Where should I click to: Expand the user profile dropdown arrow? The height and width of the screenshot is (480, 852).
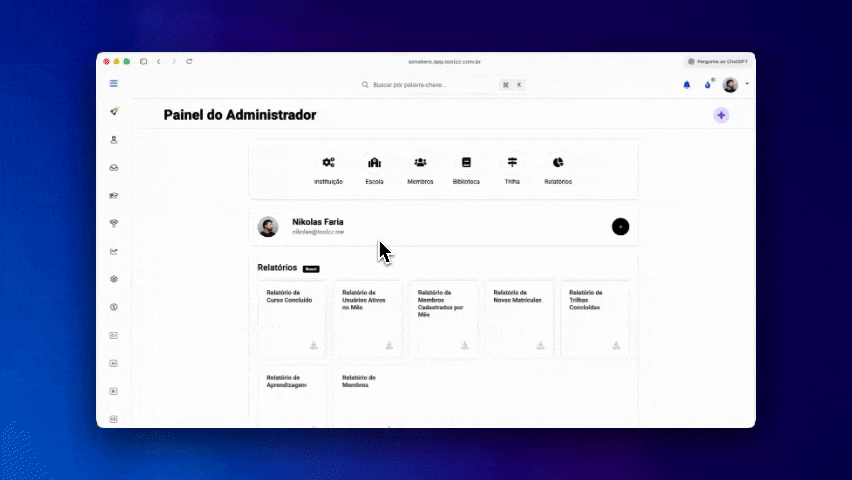pos(747,84)
